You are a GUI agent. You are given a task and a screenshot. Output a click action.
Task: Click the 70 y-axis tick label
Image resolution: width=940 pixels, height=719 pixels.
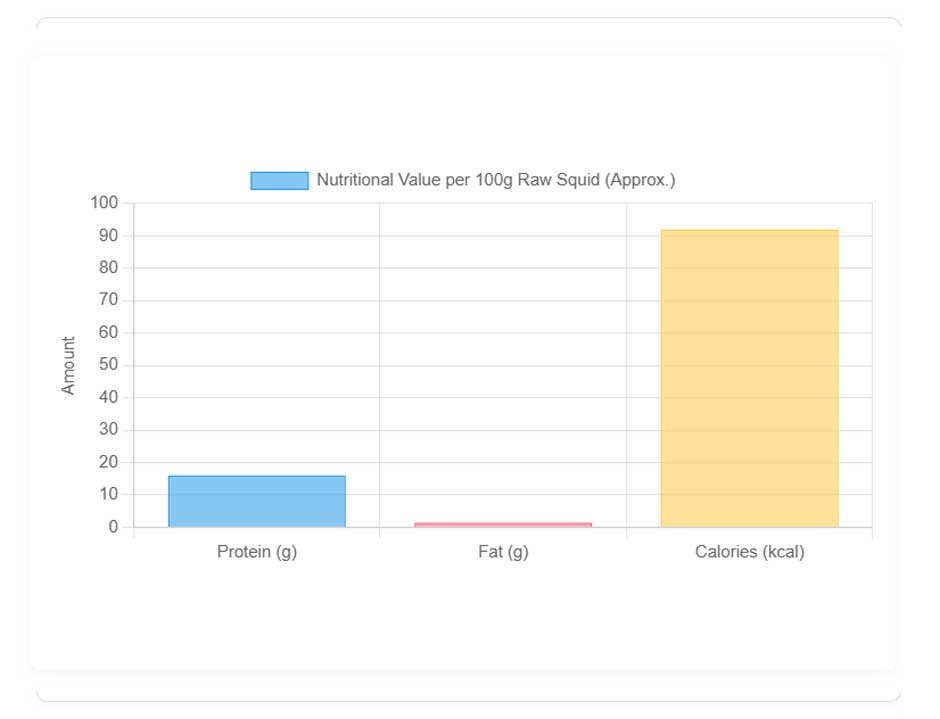point(109,300)
